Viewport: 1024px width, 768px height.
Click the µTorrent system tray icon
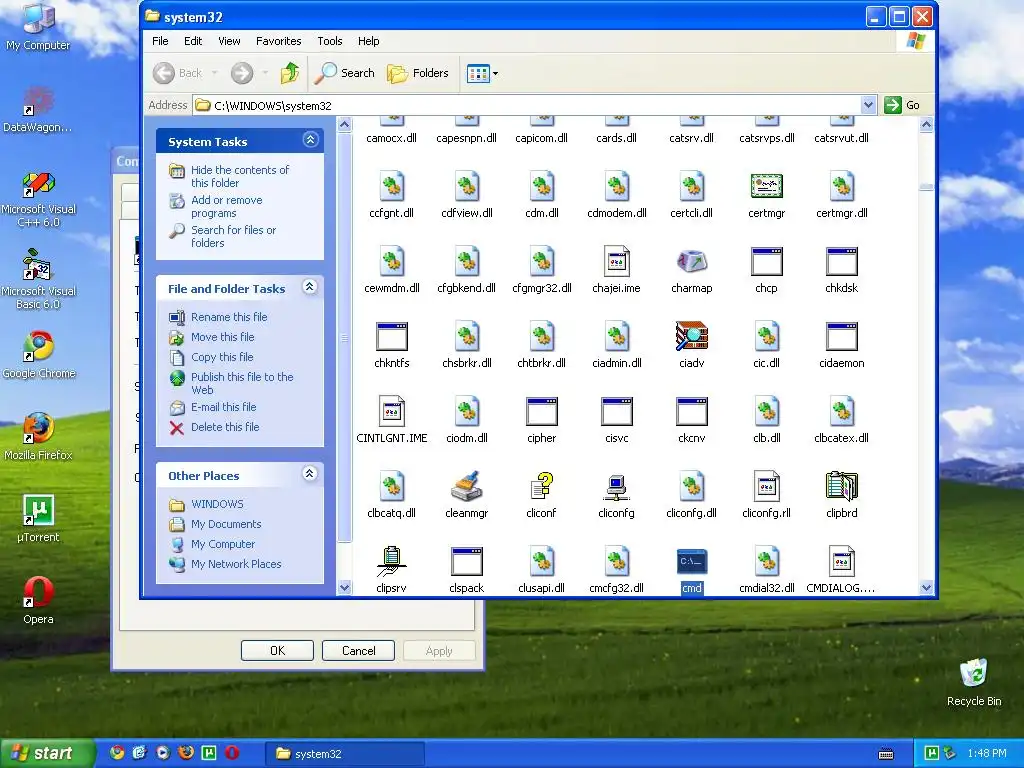click(x=932, y=753)
